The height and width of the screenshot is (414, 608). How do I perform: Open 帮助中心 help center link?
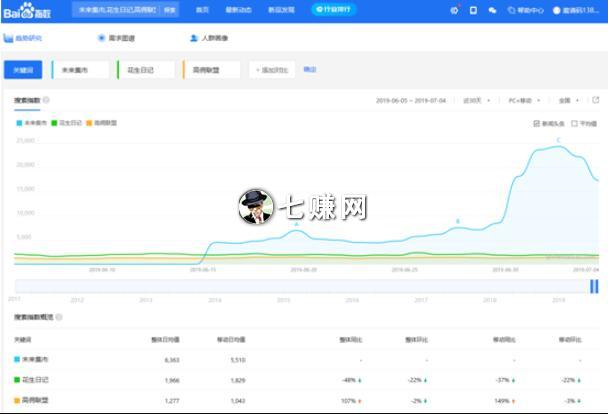click(525, 10)
